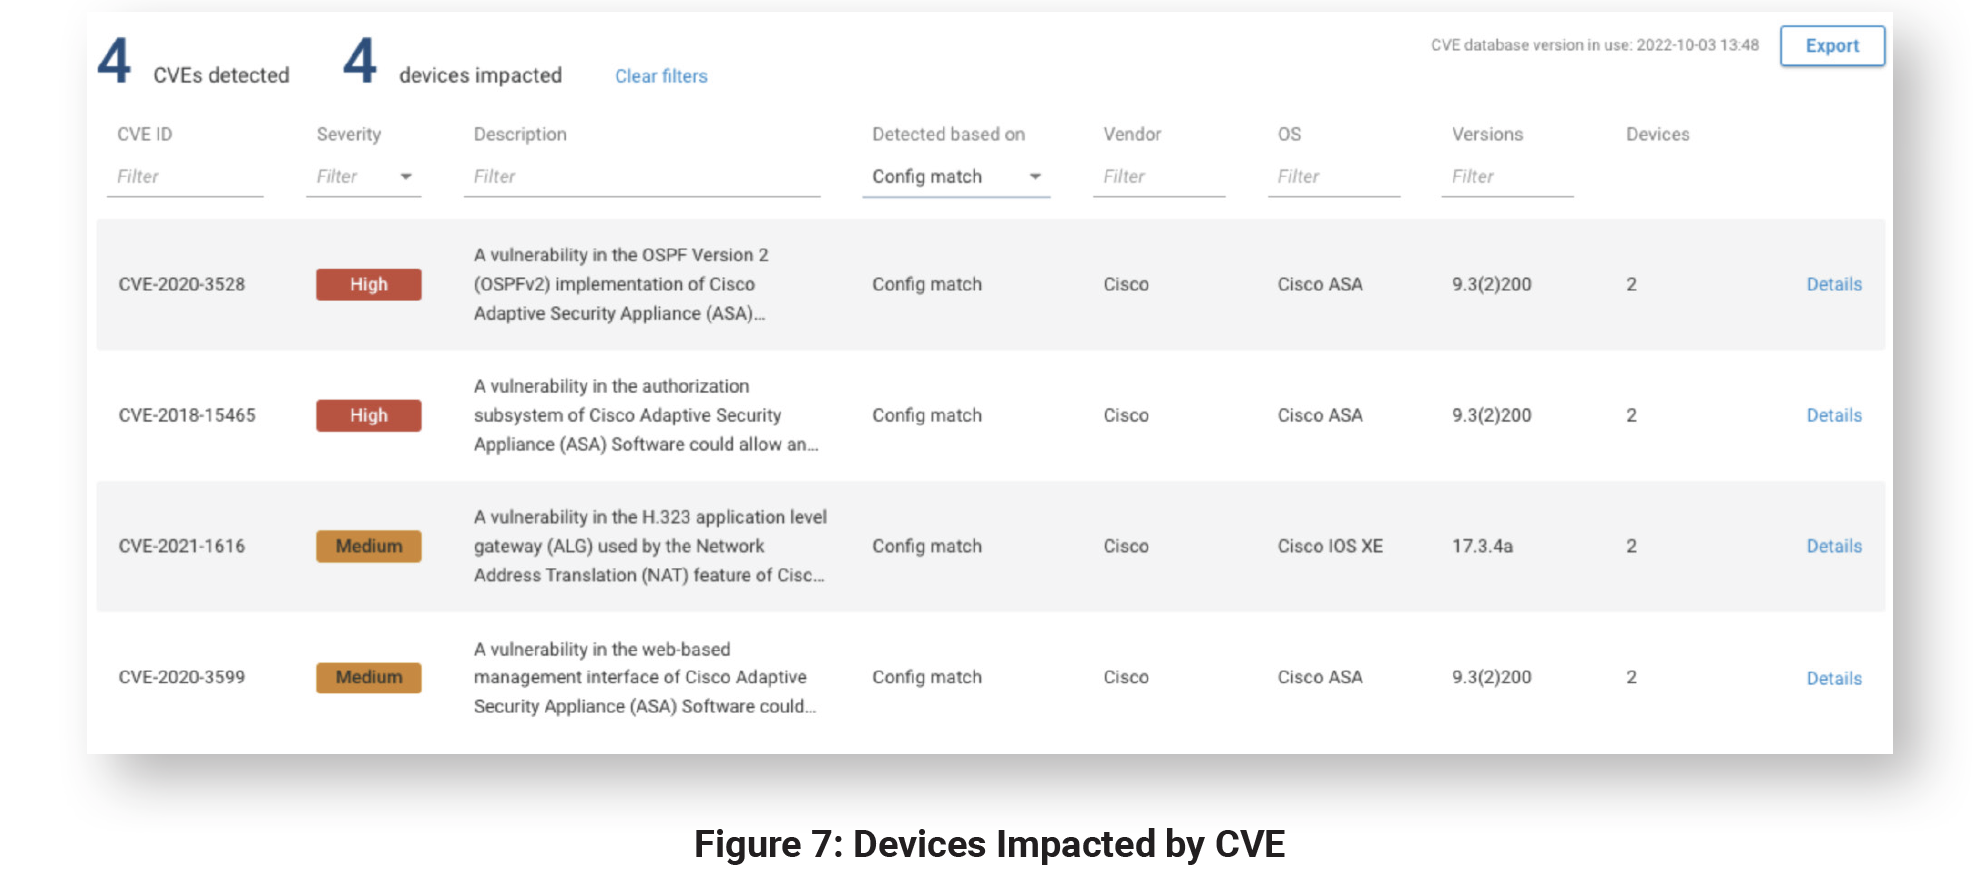Clear all filters link
The height and width of the screenshot is (884, 1976).
pyautogui.click(x=661, y=76)
